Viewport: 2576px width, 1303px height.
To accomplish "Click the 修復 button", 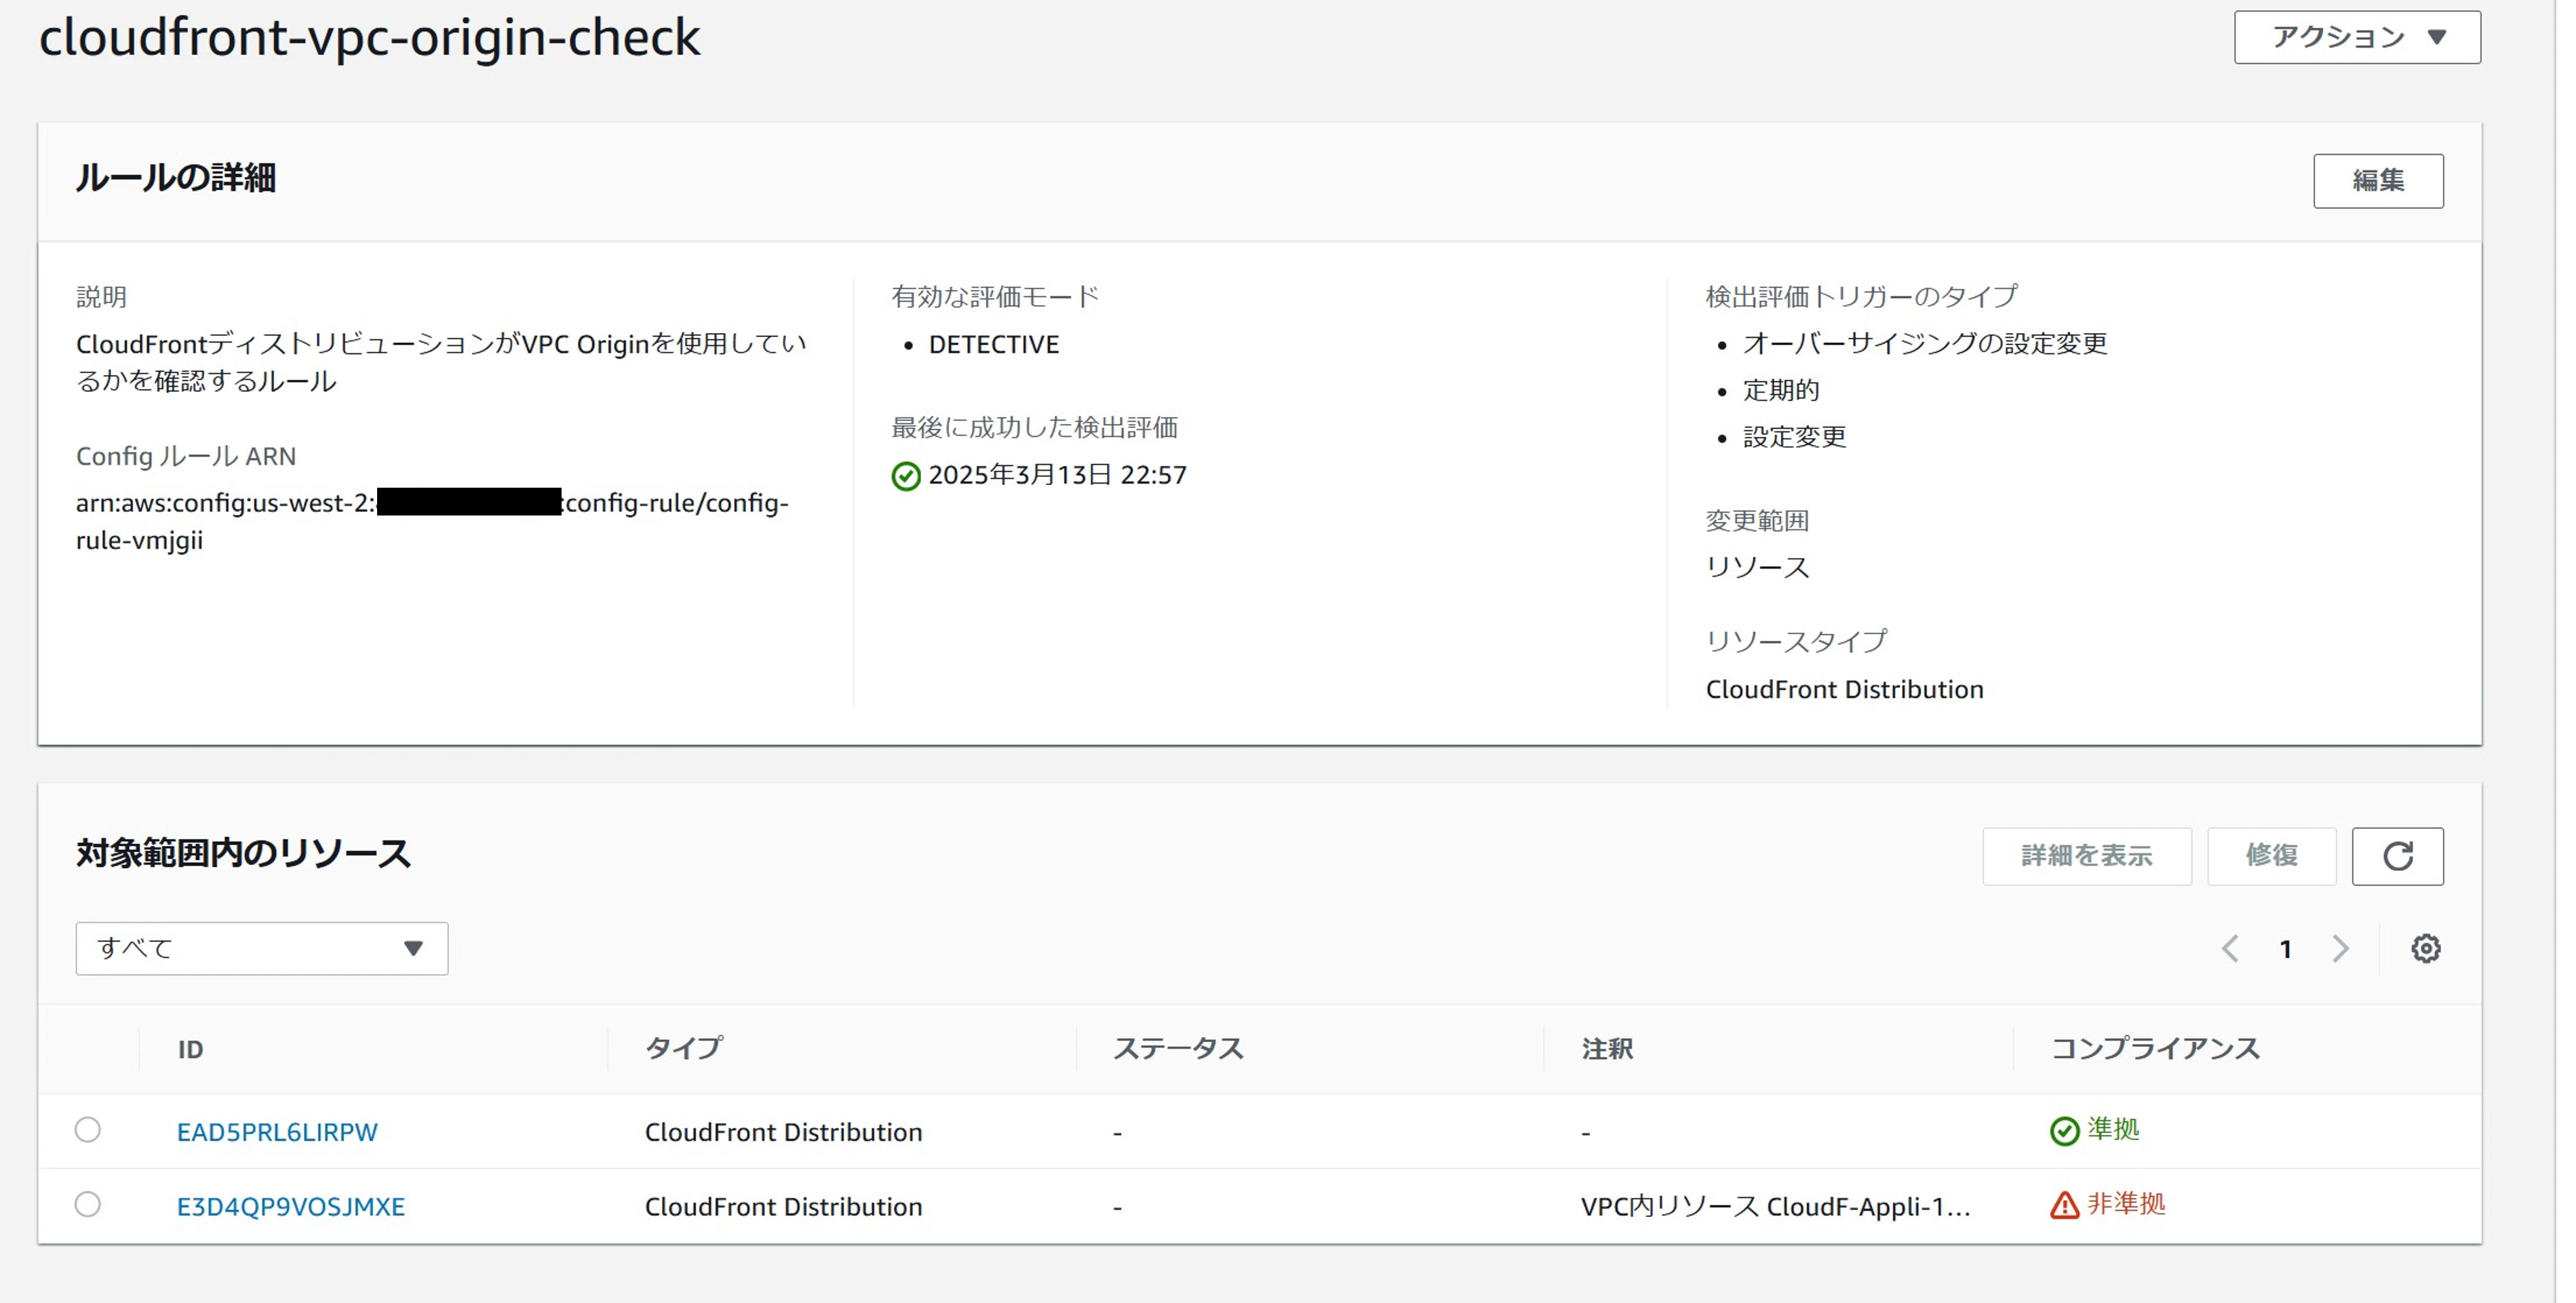I will click(2271, 856).
